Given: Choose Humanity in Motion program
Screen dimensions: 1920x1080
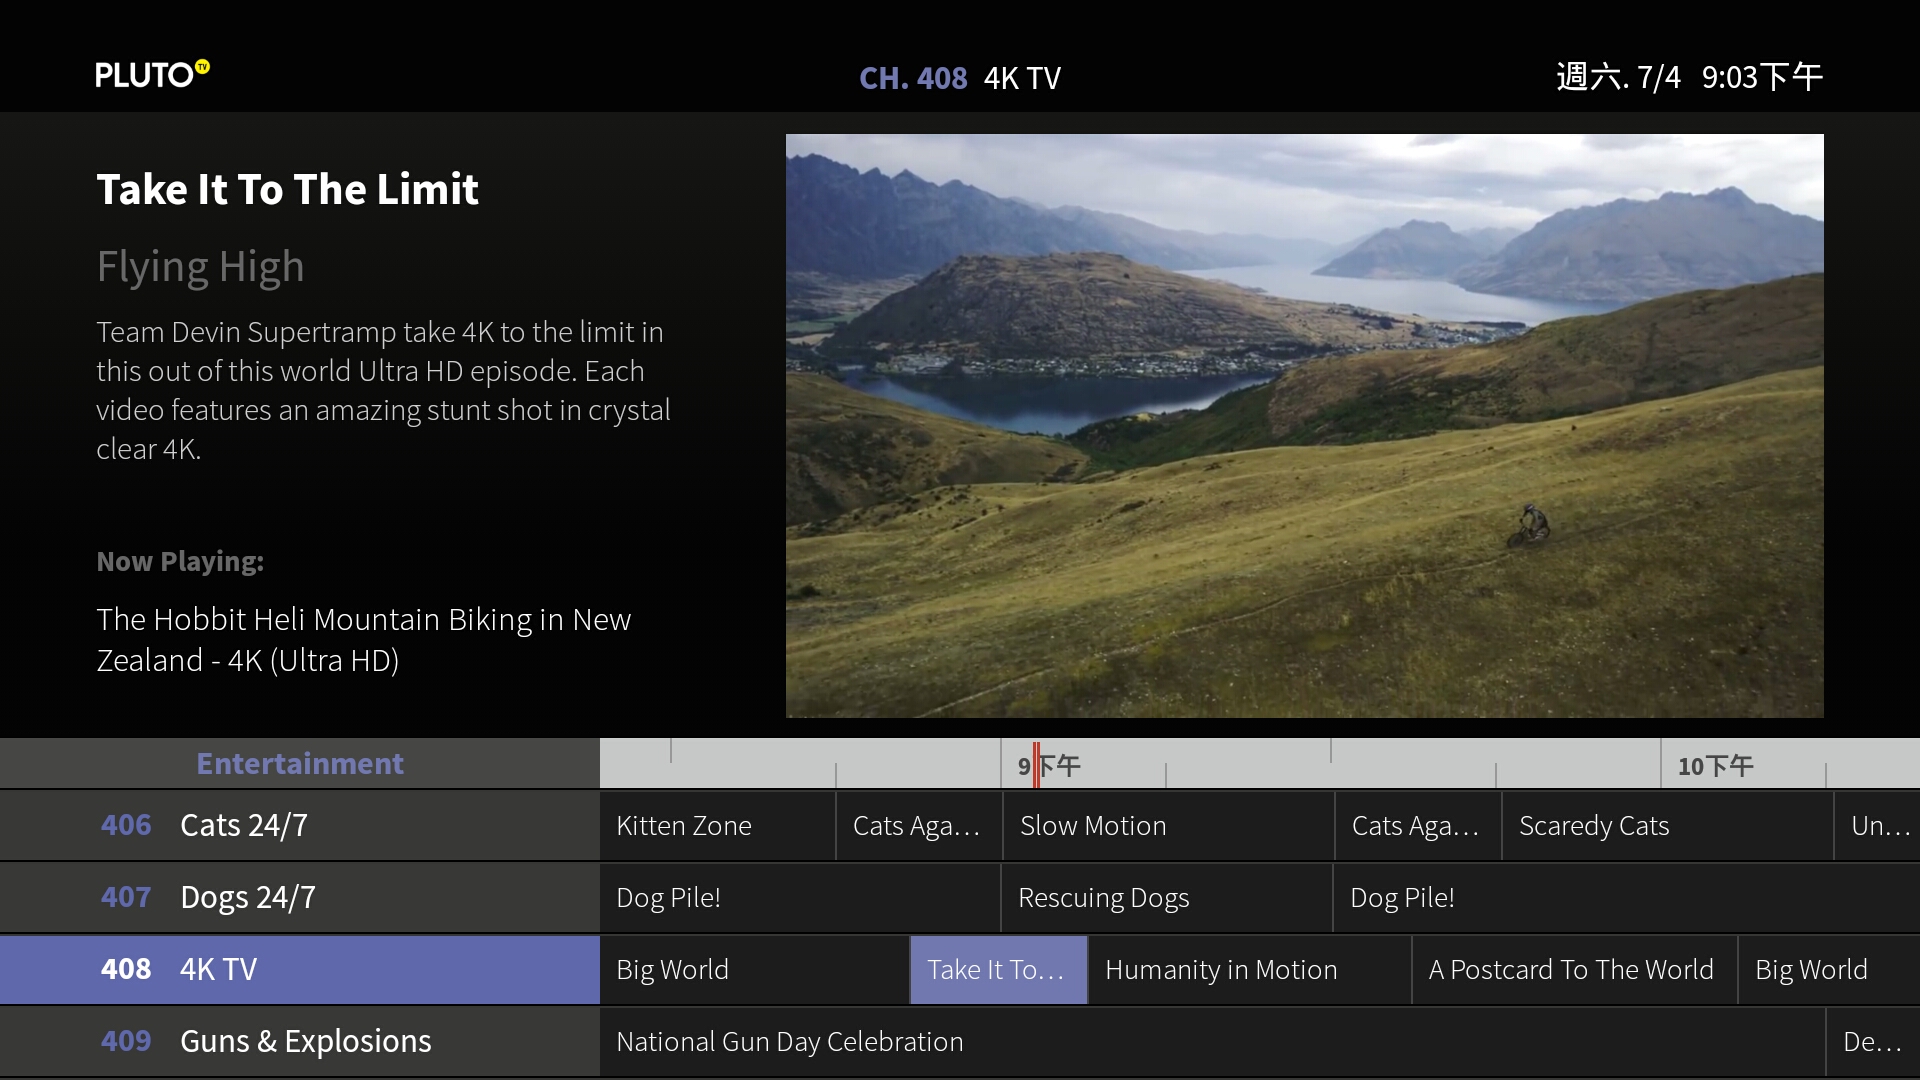Looking at the screenshot, I should [x=1249, y=969].
